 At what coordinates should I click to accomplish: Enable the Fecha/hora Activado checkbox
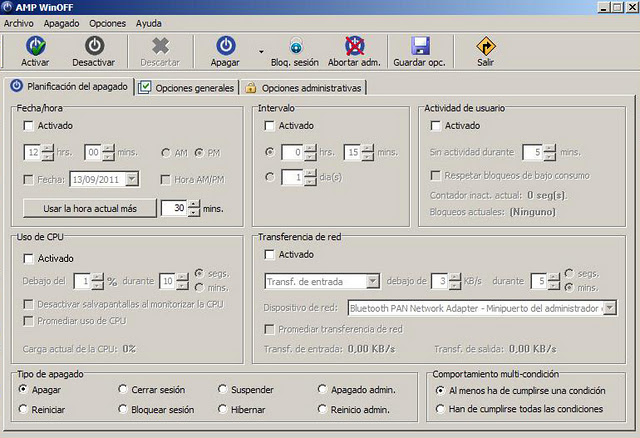[28, 126]
